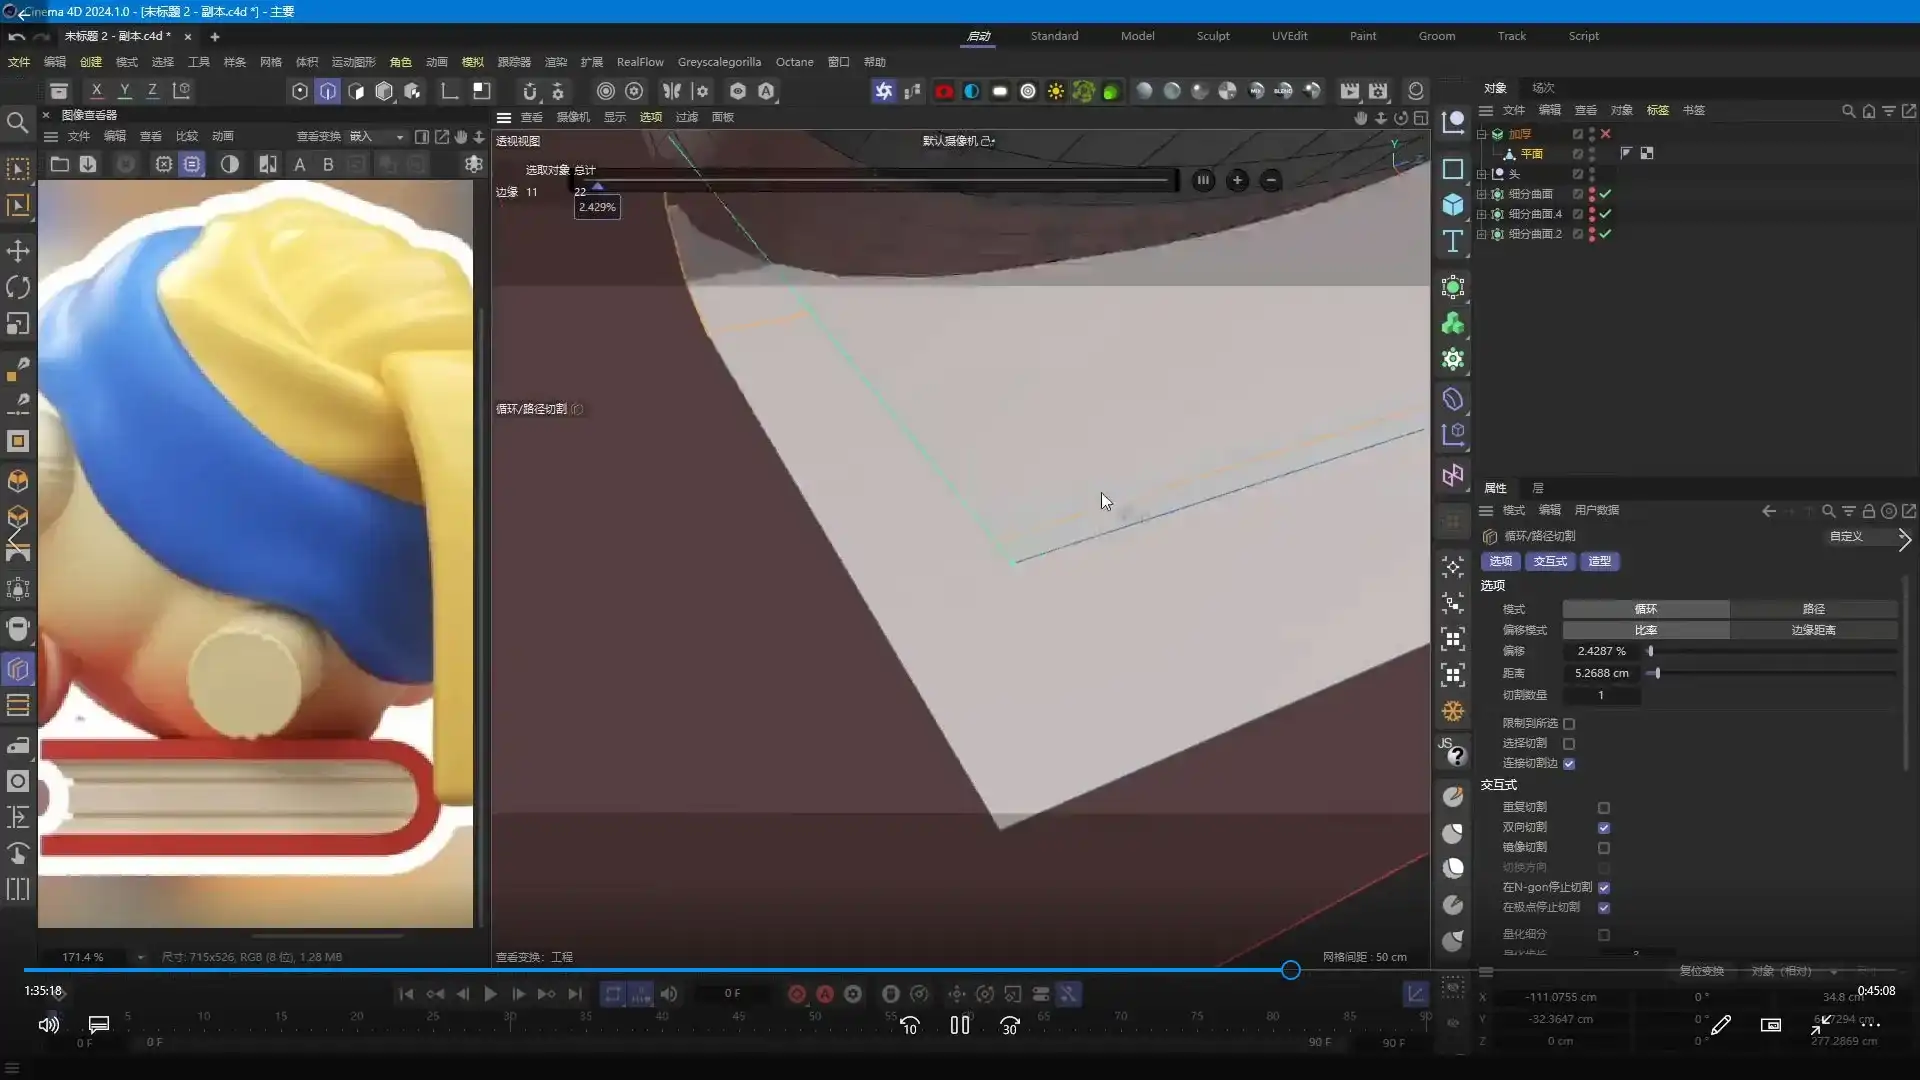Click the Text spline T icon
The width and height of the screenshot is (1920, 1080).
(x=1453, y=241)
